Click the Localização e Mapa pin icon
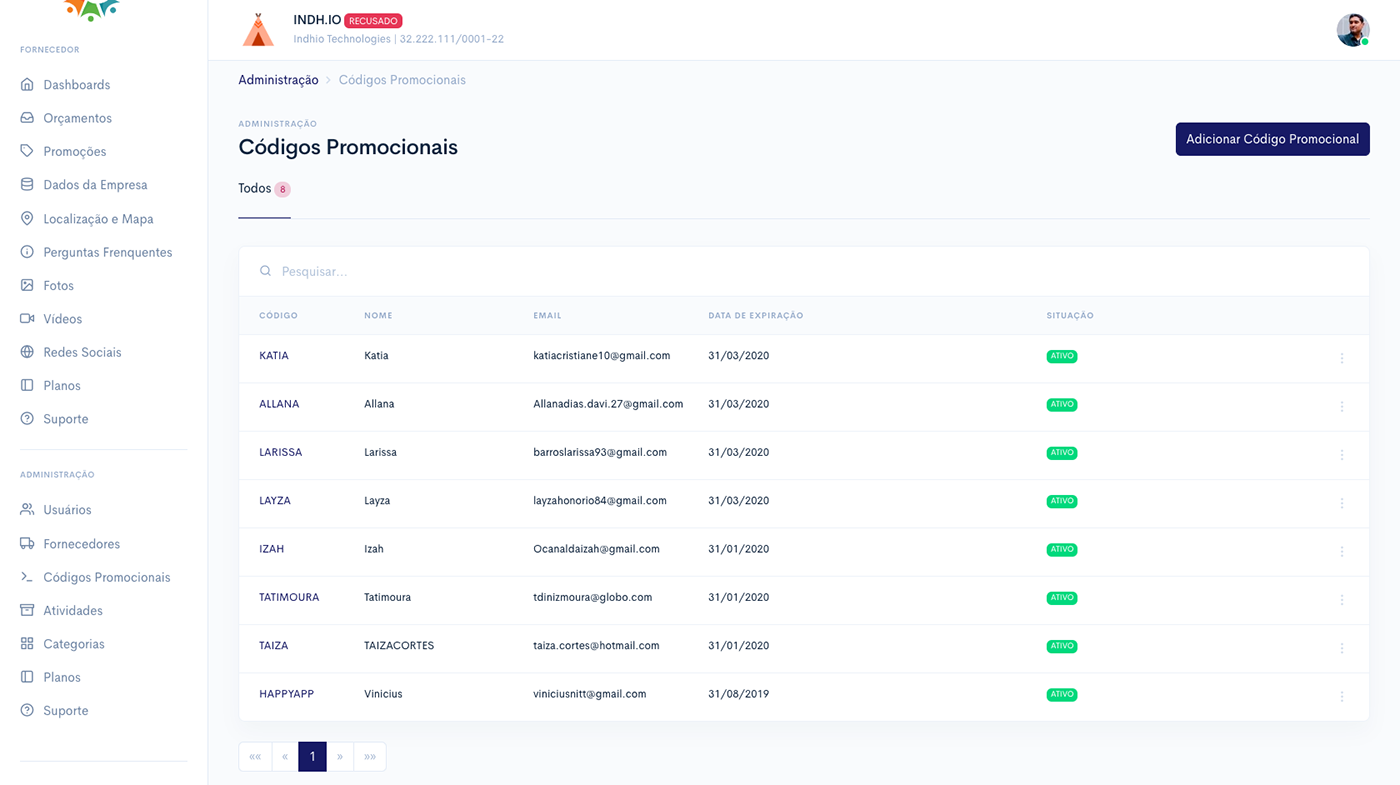The height and width of the screenshot is (785, 1400). coord(27,219)
